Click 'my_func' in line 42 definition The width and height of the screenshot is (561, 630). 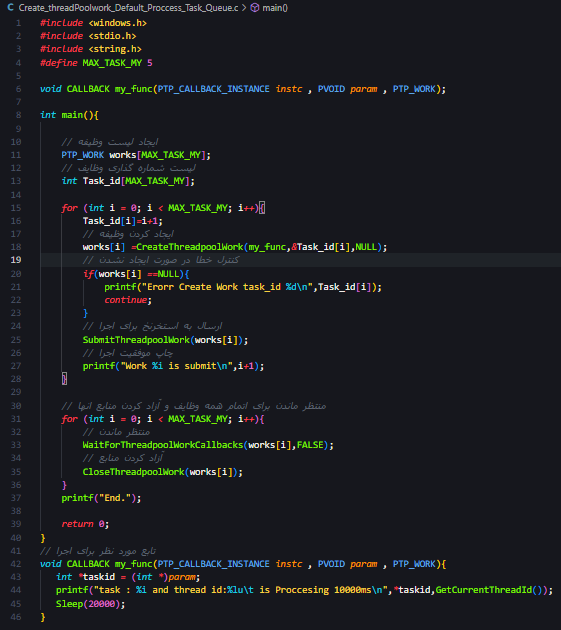click(133, 564)
